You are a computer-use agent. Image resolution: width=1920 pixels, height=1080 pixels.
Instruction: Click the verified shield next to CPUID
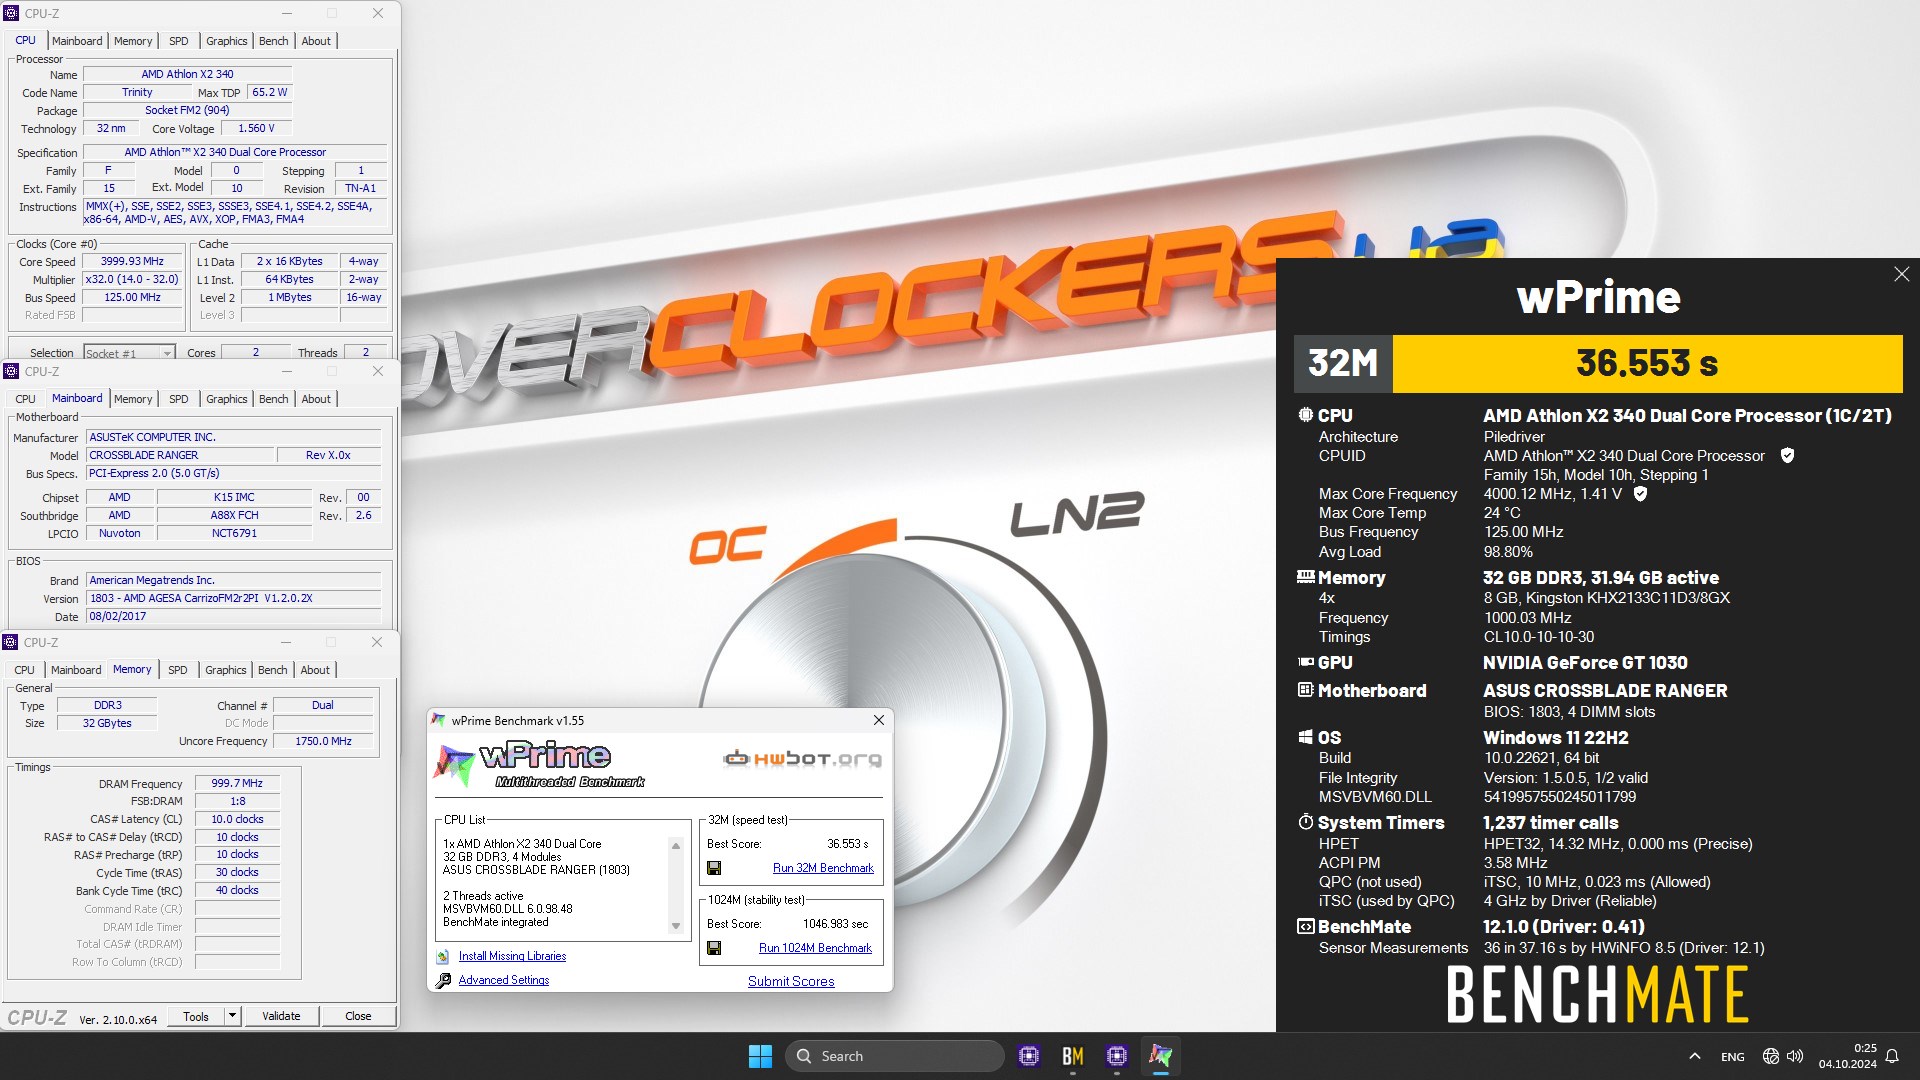coord(1787,456)
